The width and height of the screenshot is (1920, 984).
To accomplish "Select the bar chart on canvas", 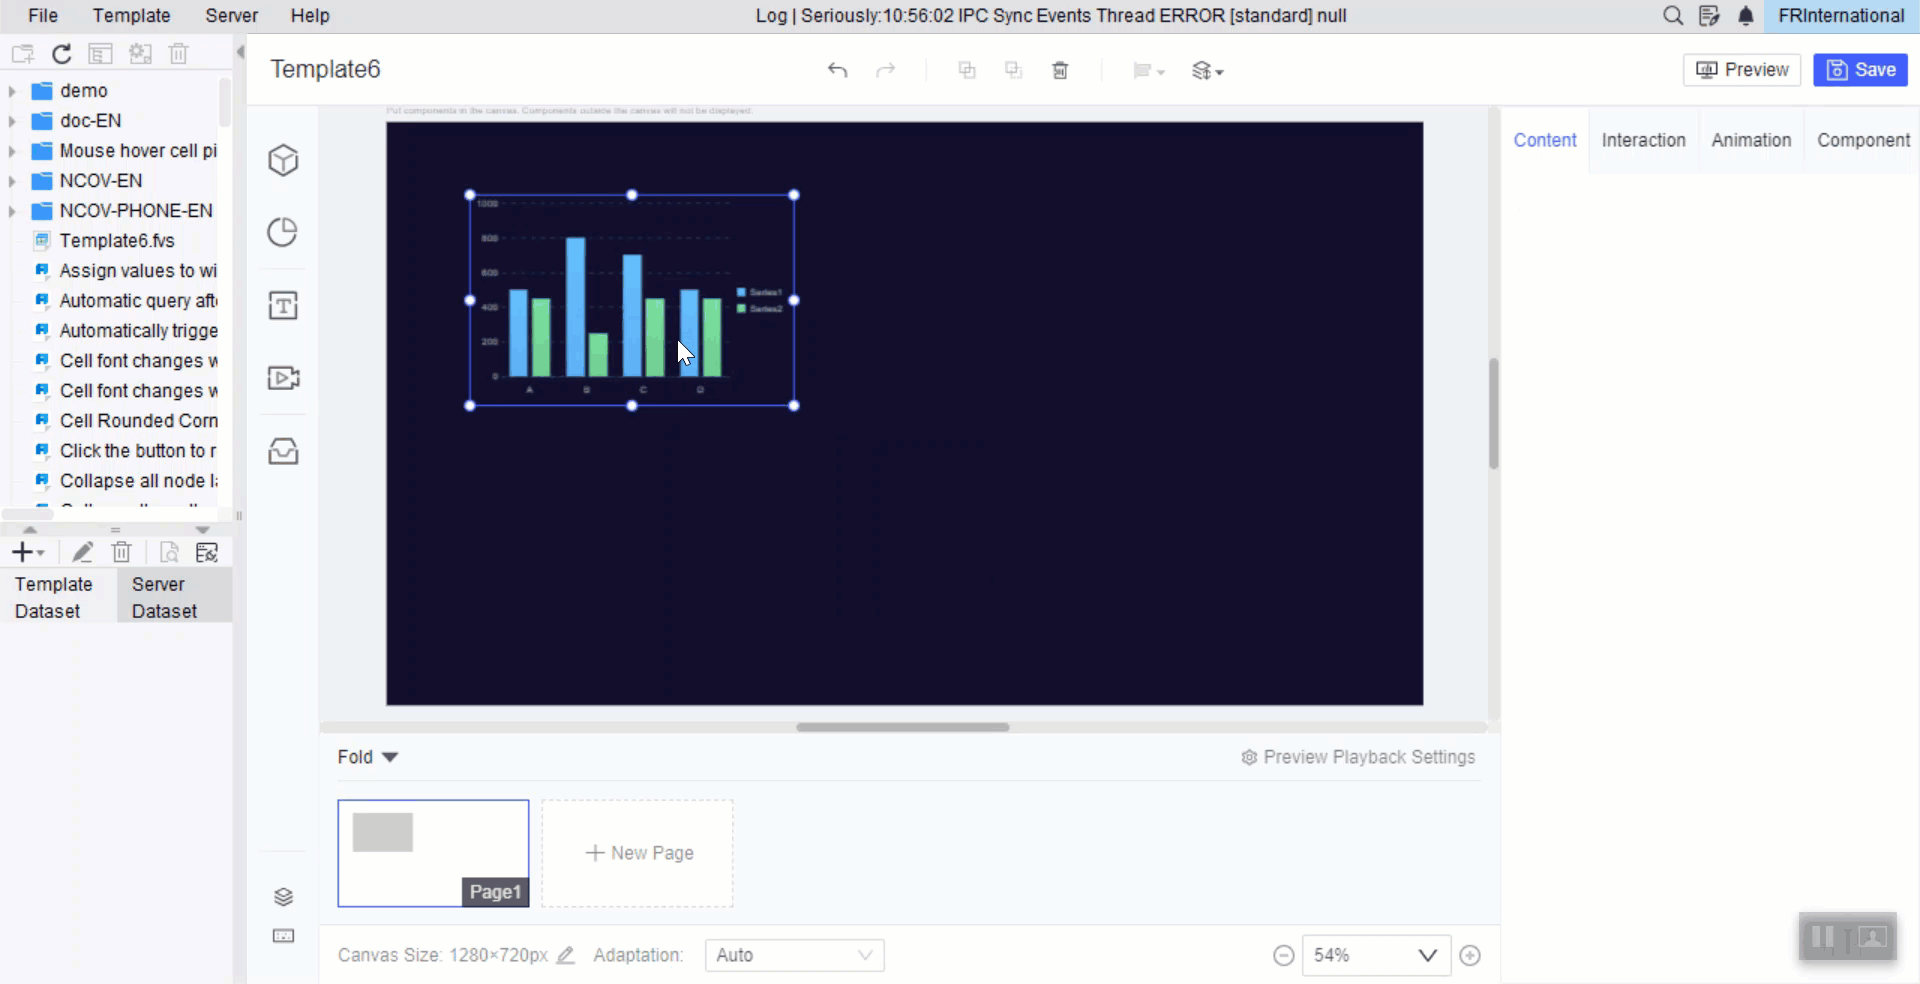I will (632, 300).
